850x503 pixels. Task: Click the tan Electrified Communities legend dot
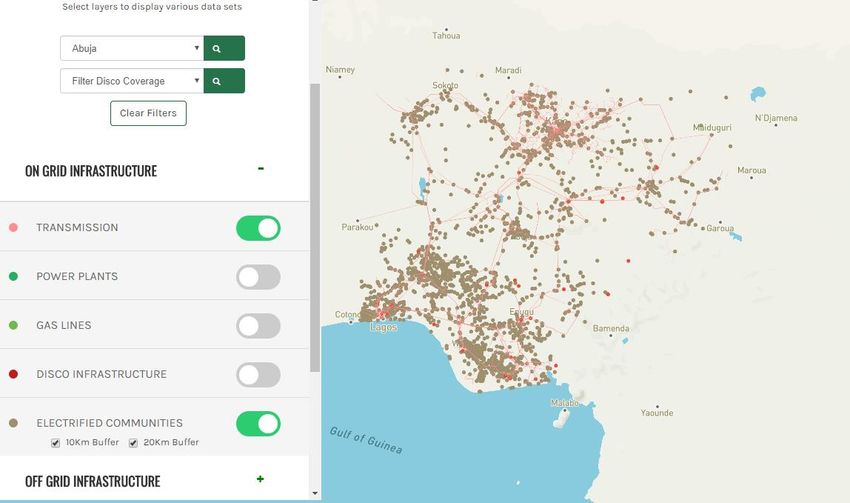11,423
